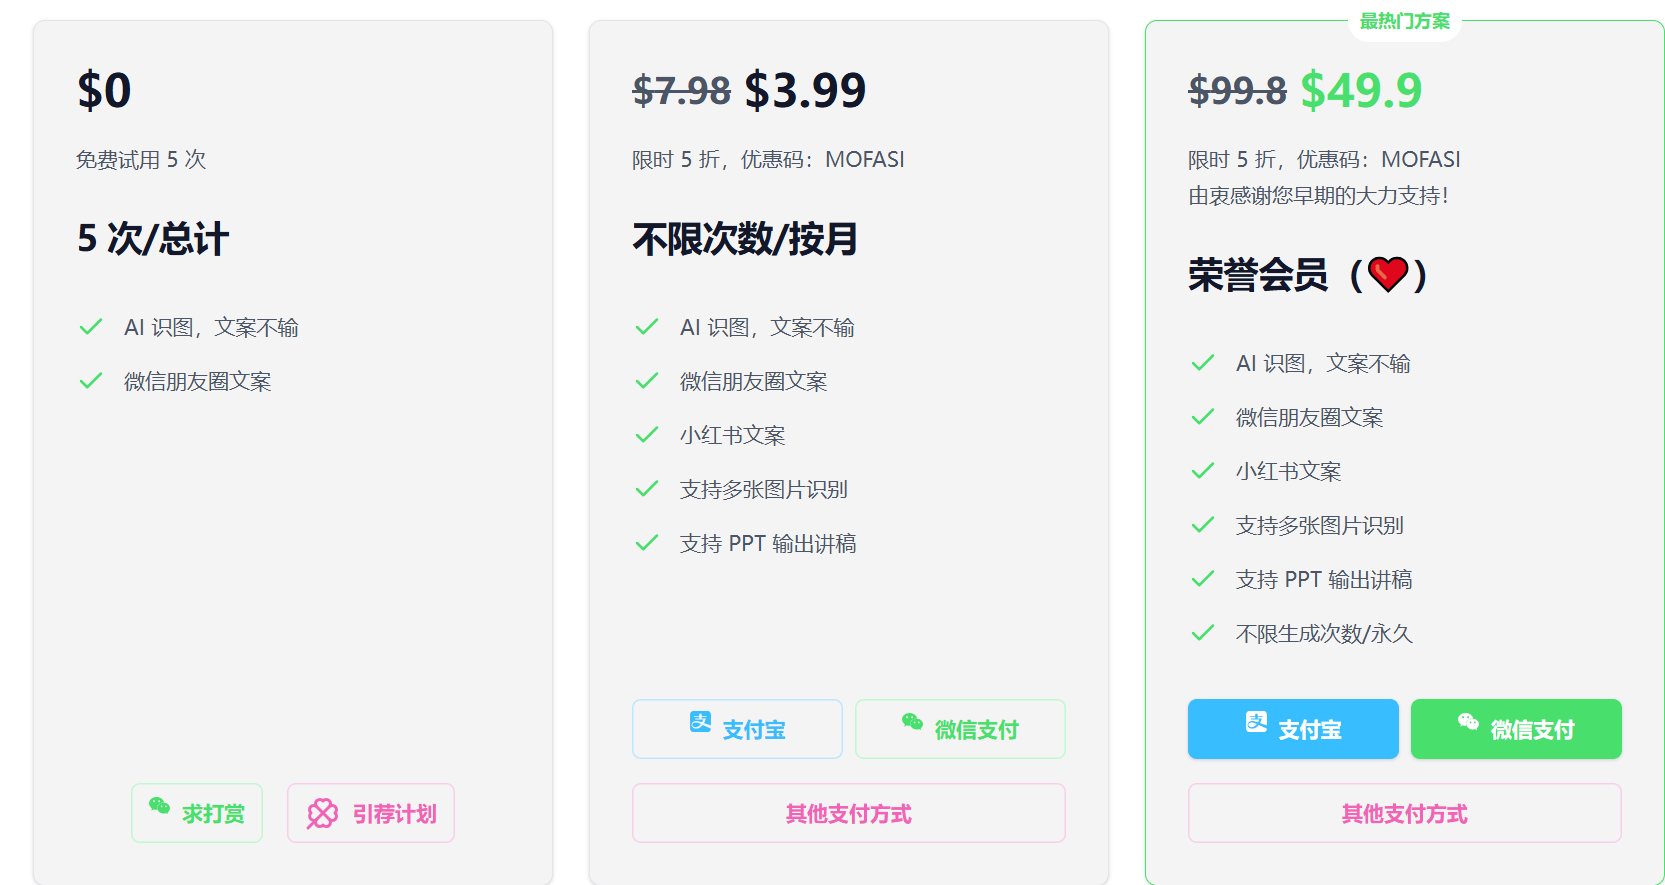Click the green check next to 不限生成次数/永久
This screenshot has height=885, width=1665.
pos(1203,633)
